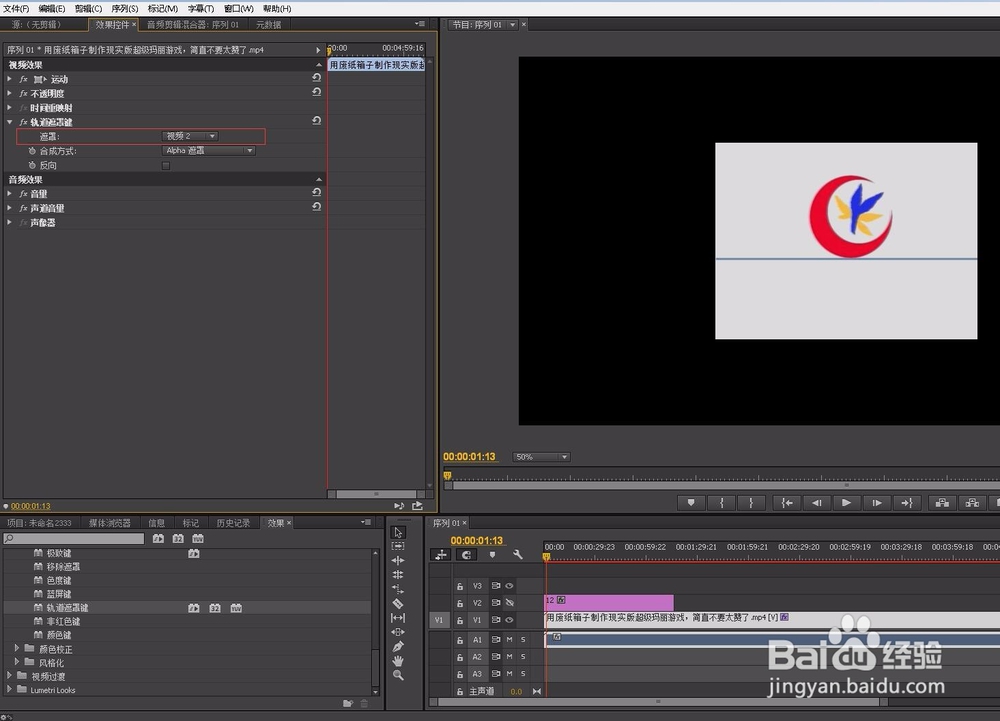Toggle lock on track V2

(x=459, y=603)
